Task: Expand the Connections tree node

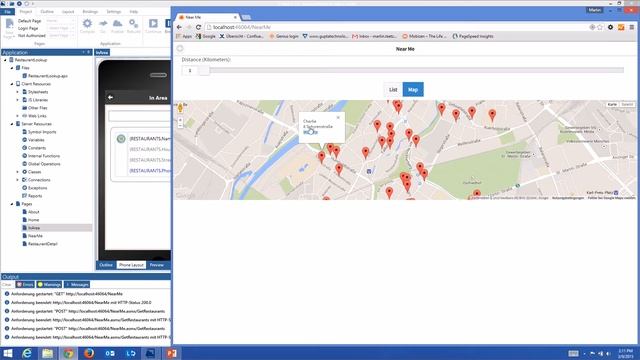Action: 18,180
